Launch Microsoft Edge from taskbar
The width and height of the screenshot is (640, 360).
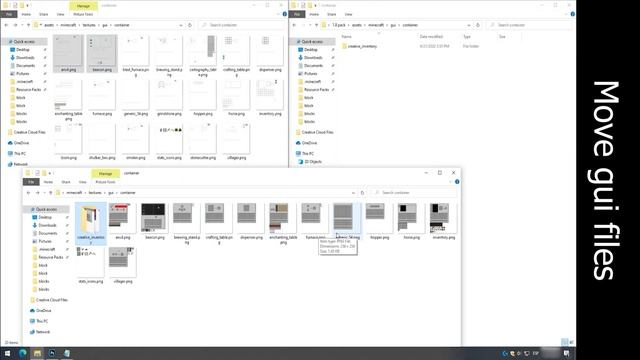(x=22, y=353)
